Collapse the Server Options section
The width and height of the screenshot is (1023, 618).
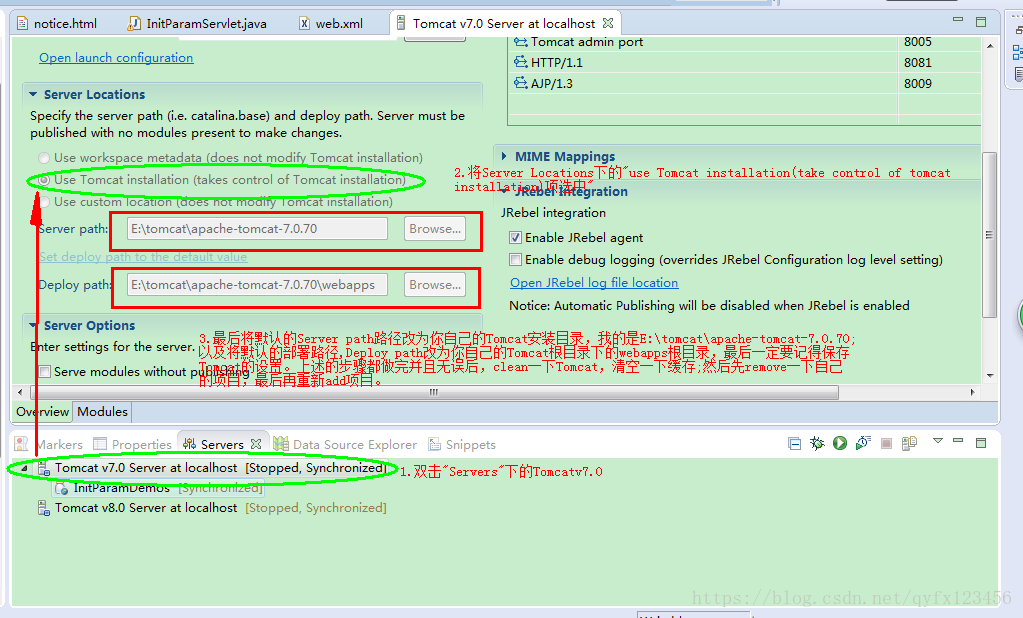pos(33,325)
